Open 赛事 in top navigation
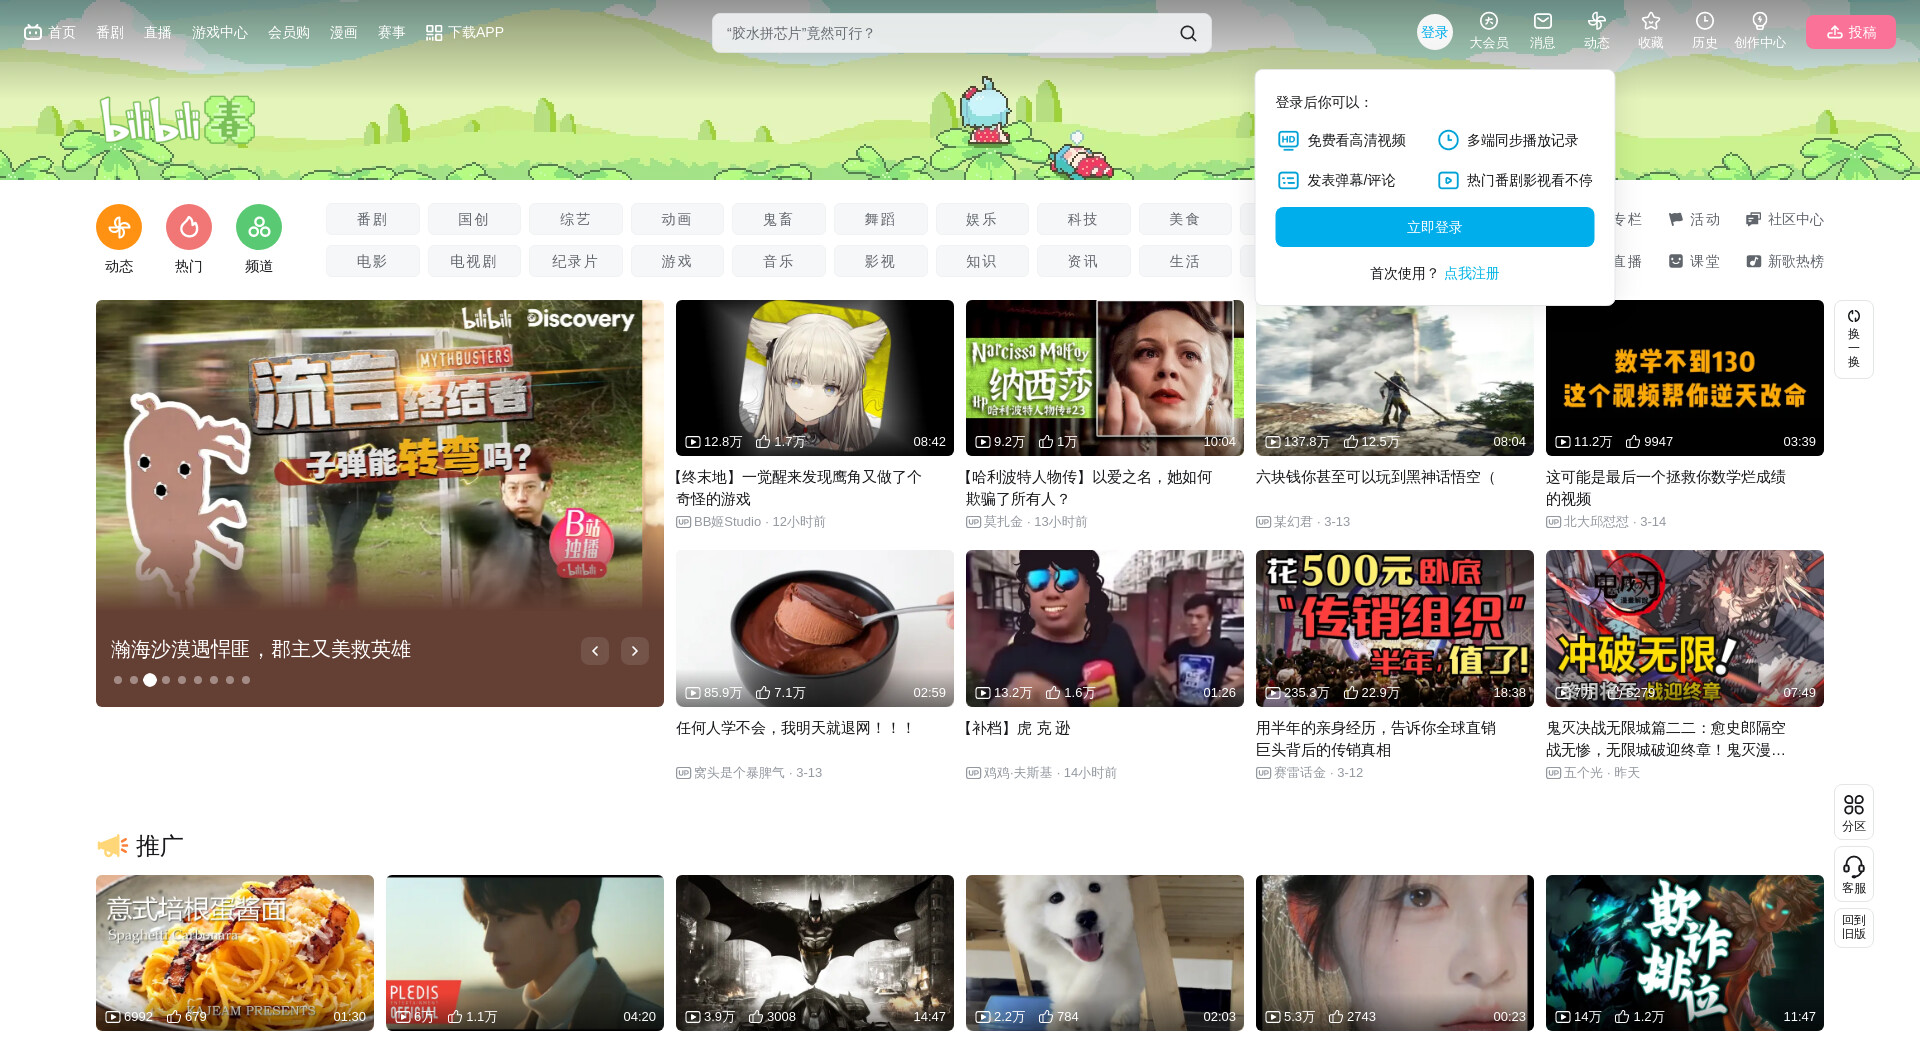 coord(392,33)
